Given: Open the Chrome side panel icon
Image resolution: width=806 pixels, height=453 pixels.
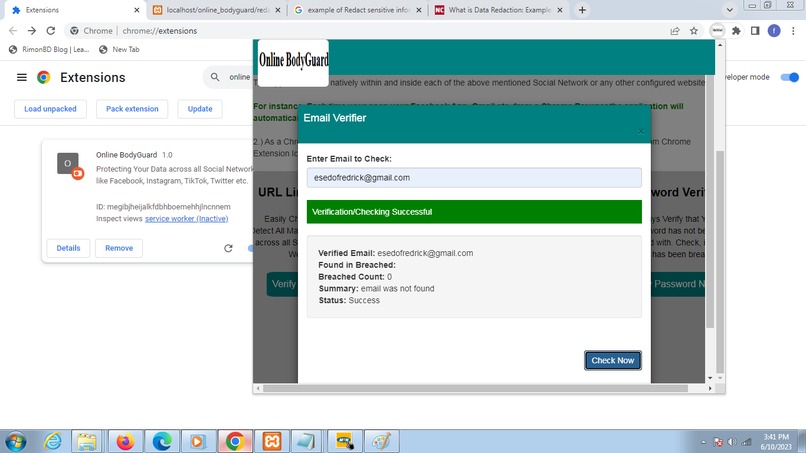Looking at the screenshot, I should [755, 31].
